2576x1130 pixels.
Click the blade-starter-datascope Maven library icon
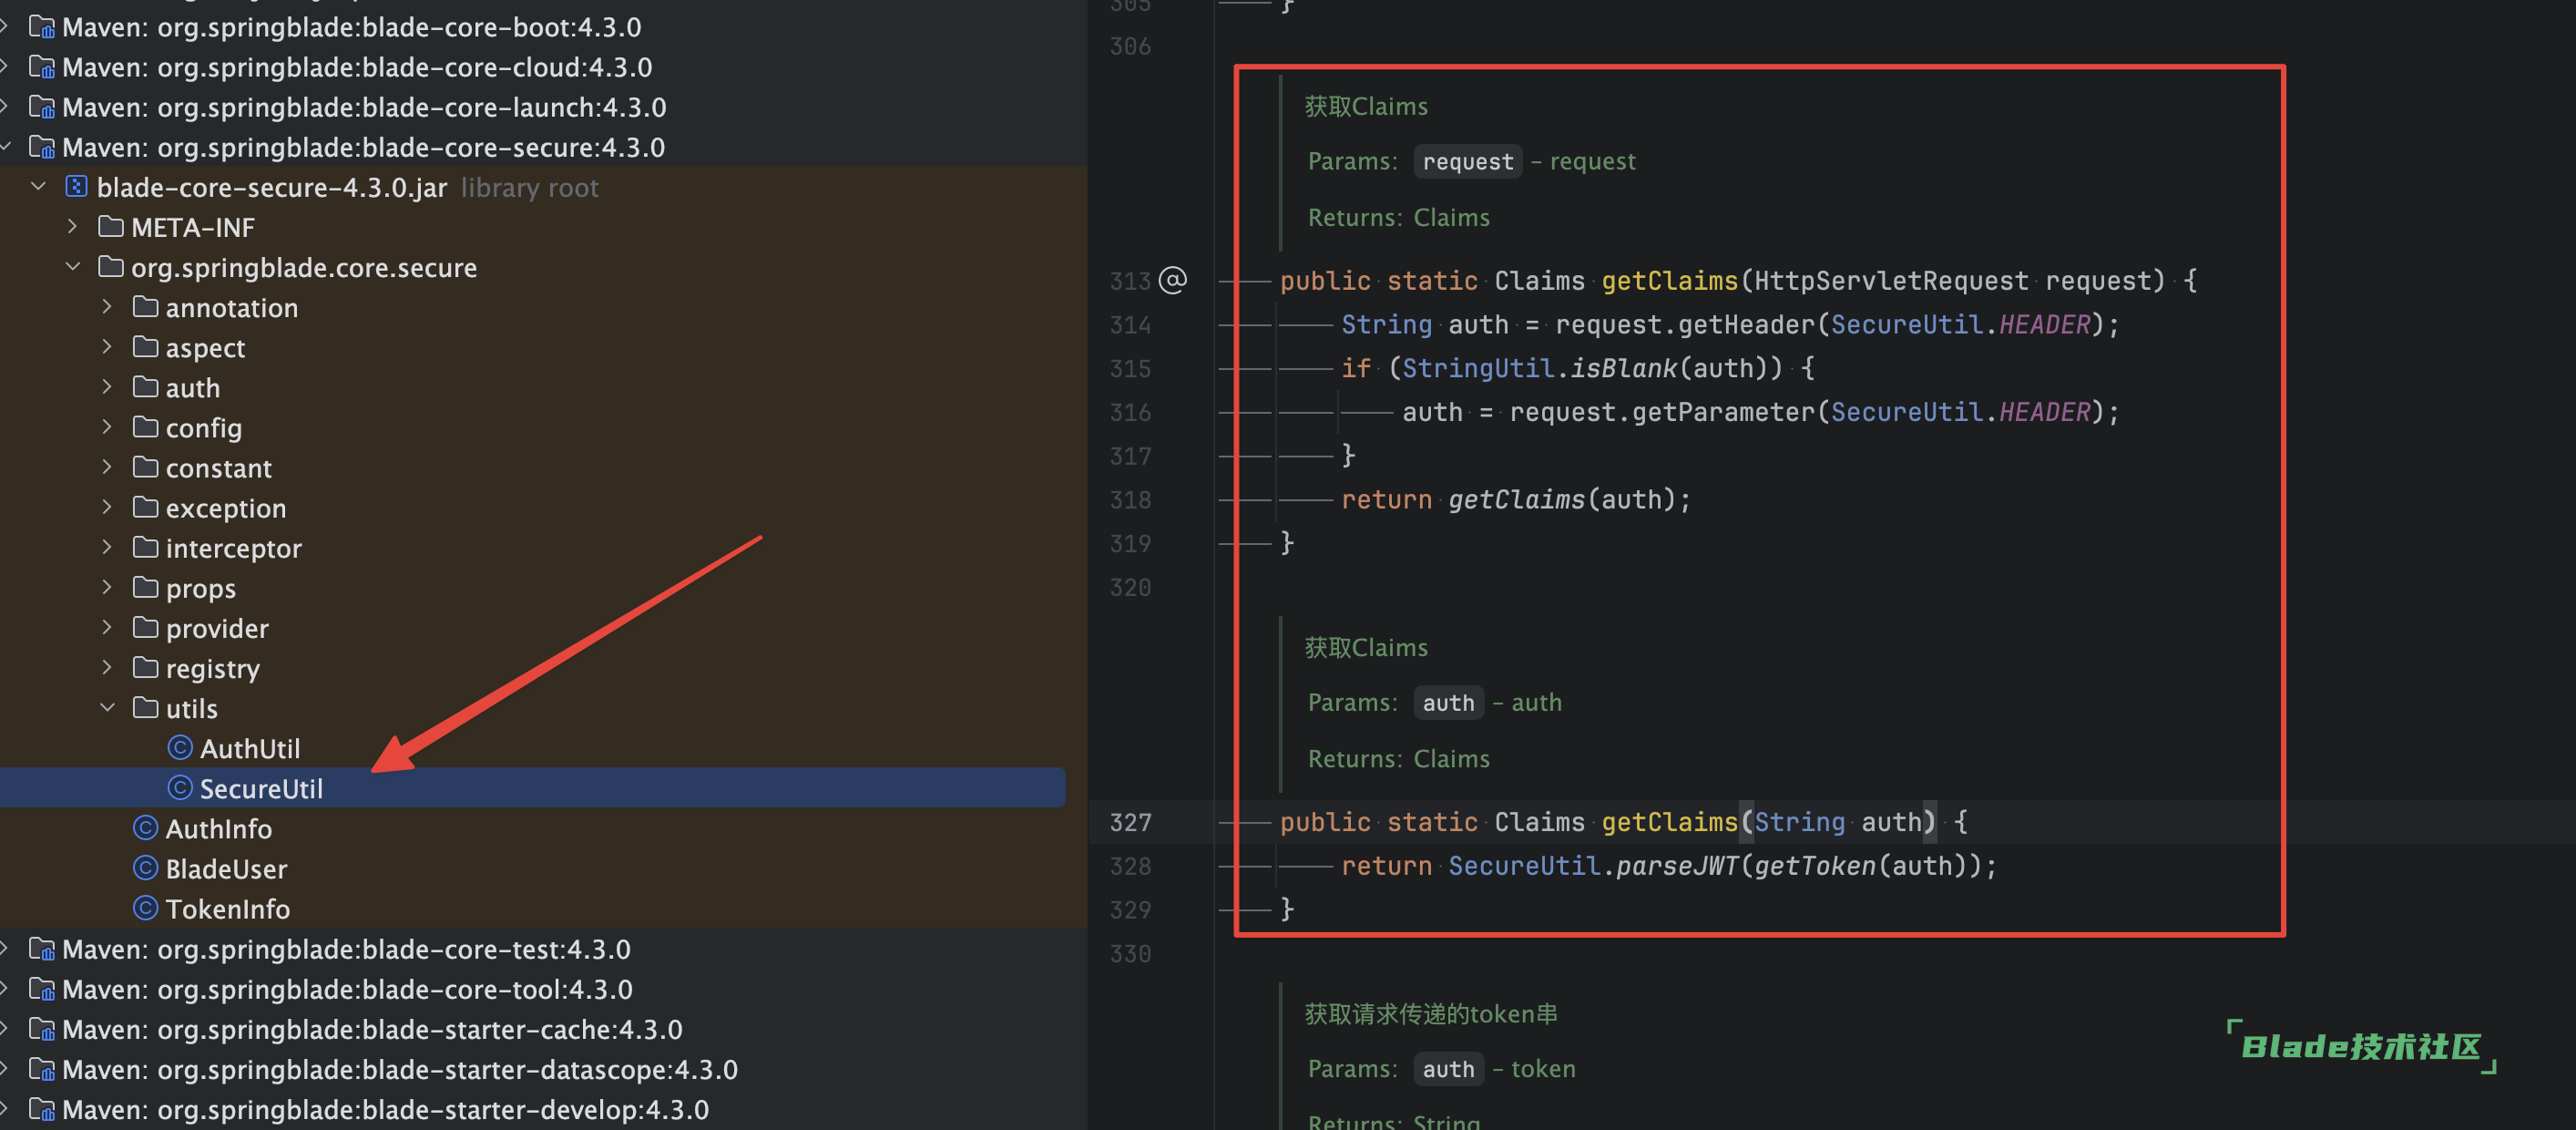[42, 1069]
